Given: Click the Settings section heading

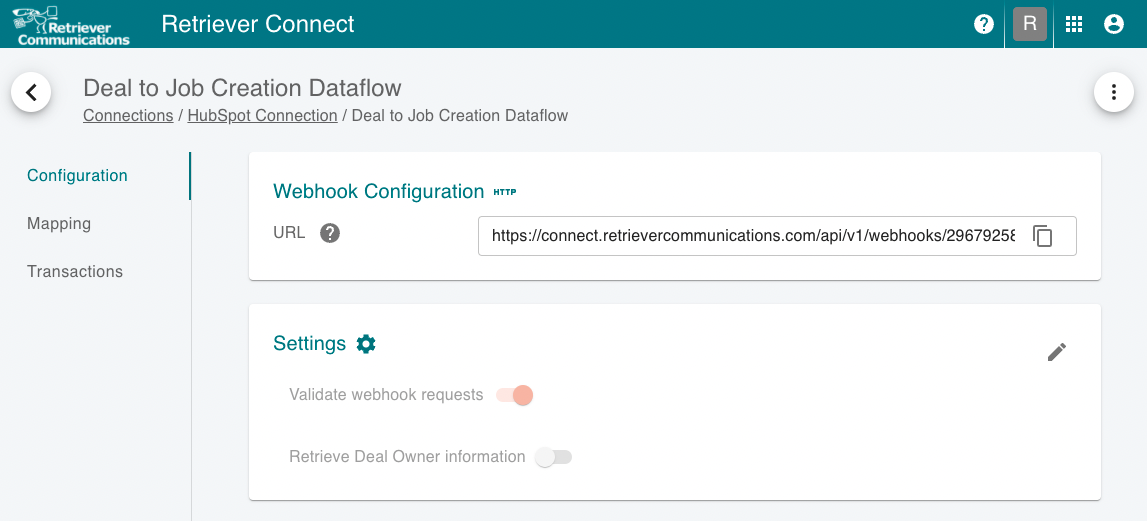Looking at the screenshot, I should pos(309,344).
